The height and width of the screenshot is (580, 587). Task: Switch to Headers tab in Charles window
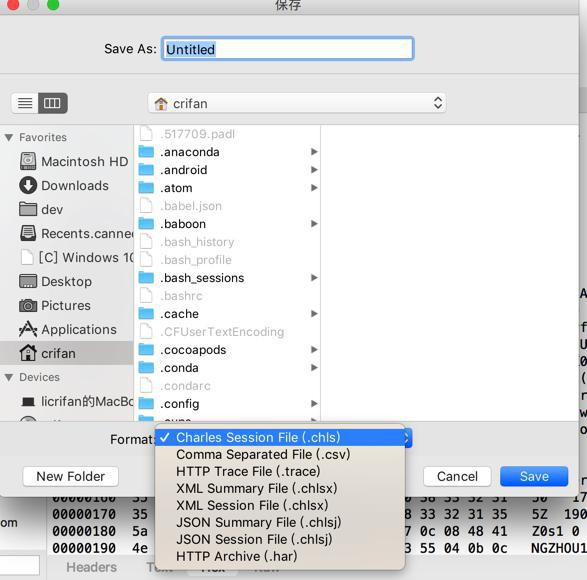[x=91, y=567]
